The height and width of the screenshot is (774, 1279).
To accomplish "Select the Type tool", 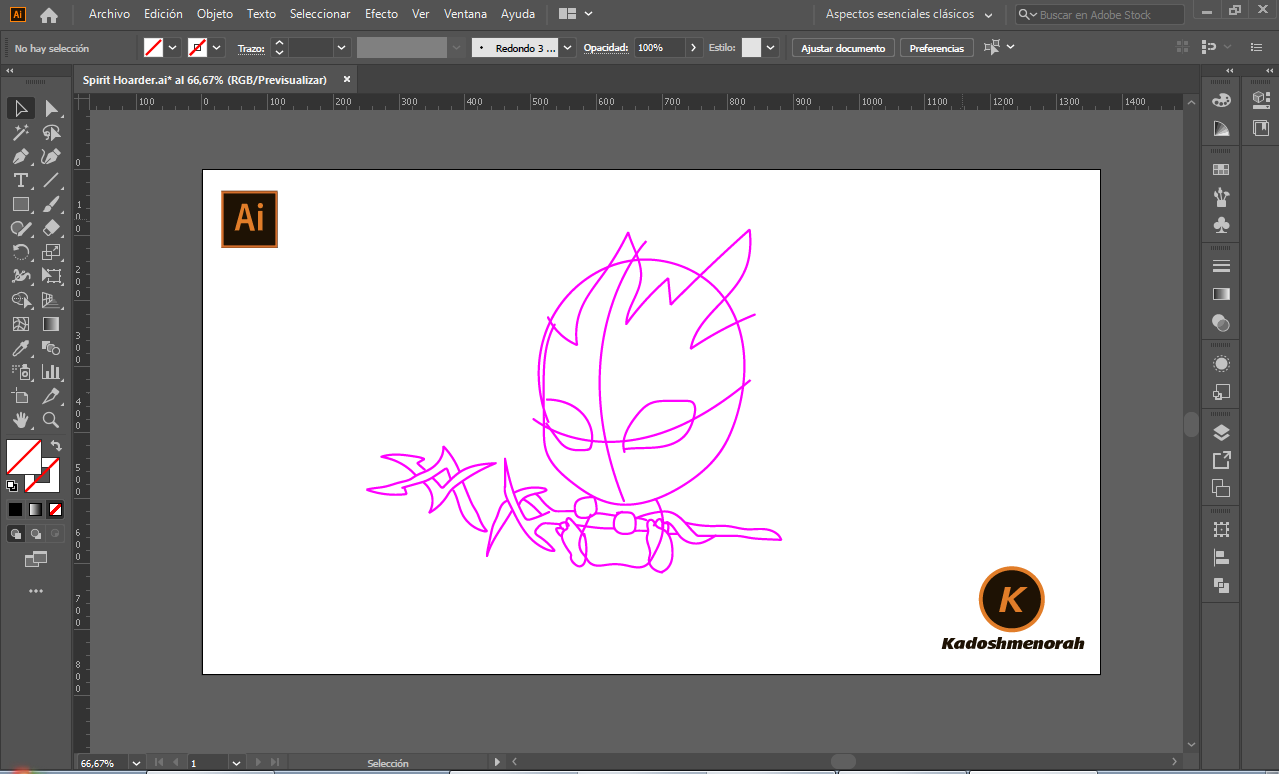I will click(x=21, y=180).
